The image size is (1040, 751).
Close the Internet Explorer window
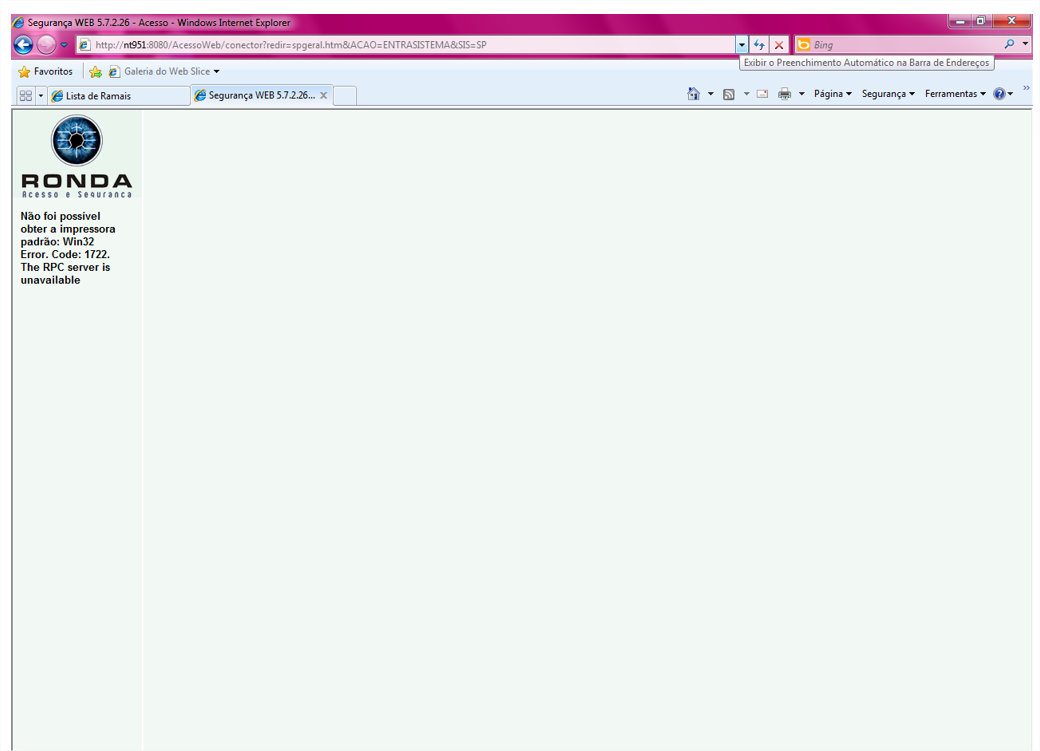[1011, 21]
